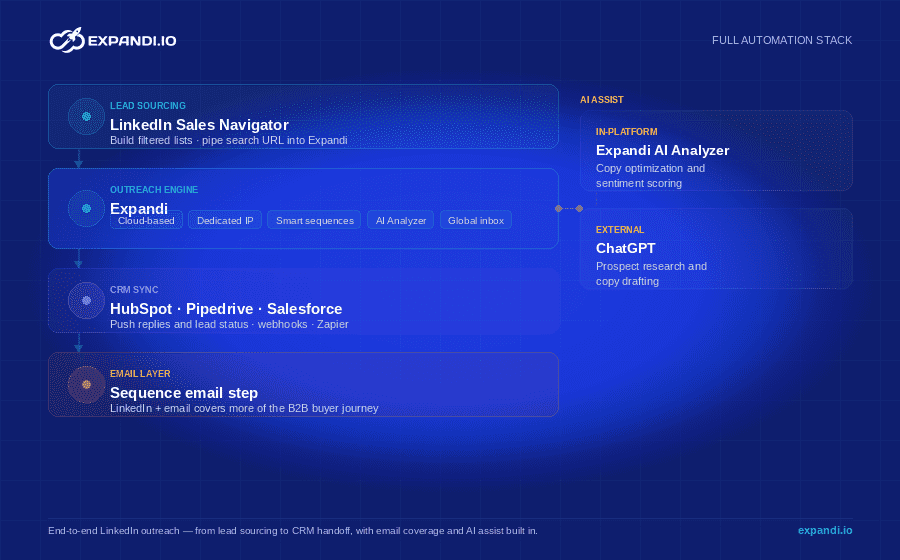Viewport: 900px width, 560px height.
Task: Click the "ChatGPT" heading
Action: pyautogui.click(x=625, y=248)
